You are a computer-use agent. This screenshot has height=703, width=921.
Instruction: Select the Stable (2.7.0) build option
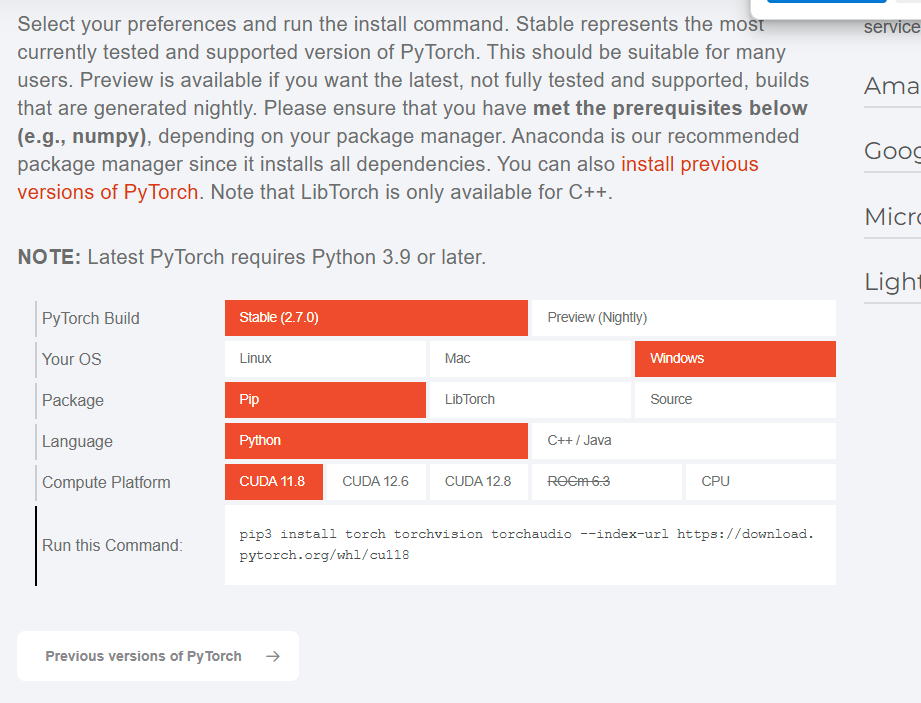coord(376,318)
